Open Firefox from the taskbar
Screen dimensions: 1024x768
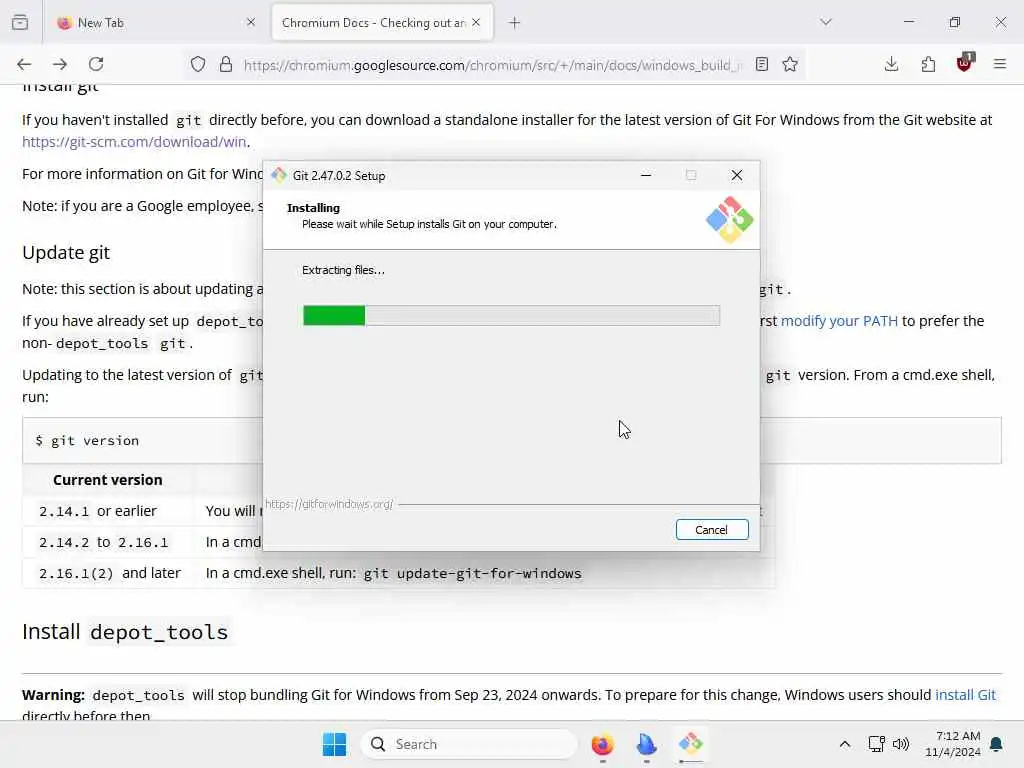click(602, 744)
